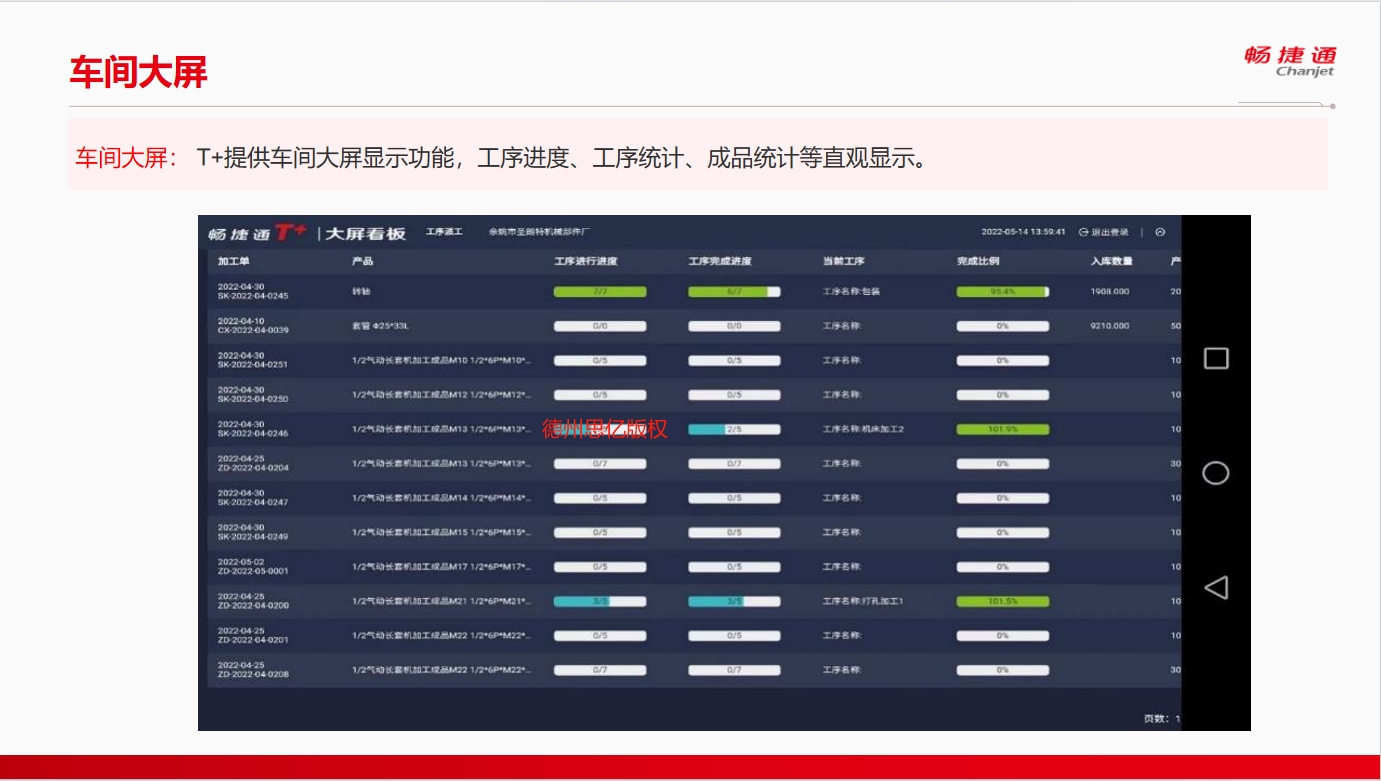This screenshot has width=1381, height=781.
Task: Click the slide title 车间大屏
Action: (x=138, y=72)
